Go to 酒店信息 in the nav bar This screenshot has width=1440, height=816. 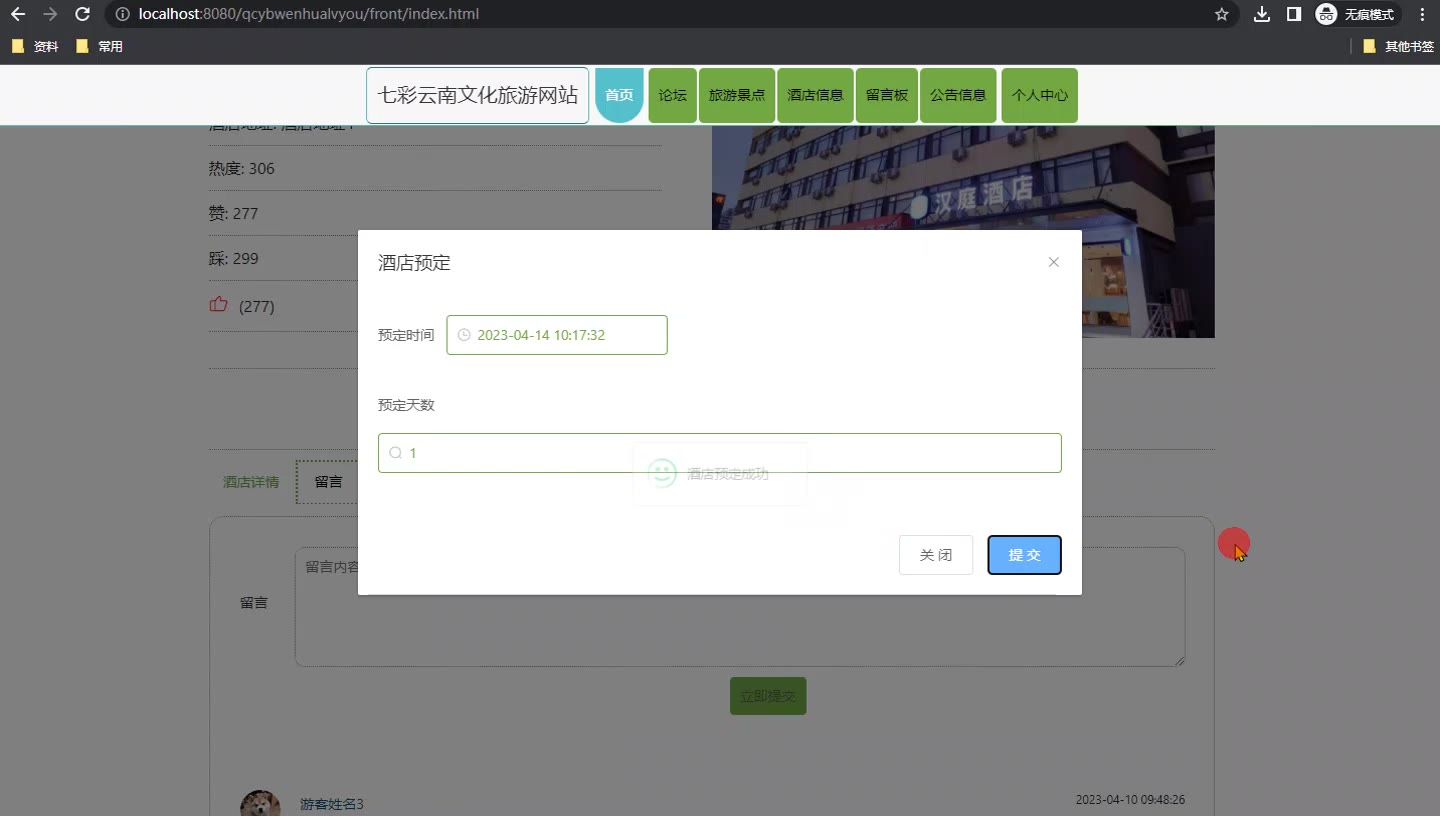(x=815, y=95)
